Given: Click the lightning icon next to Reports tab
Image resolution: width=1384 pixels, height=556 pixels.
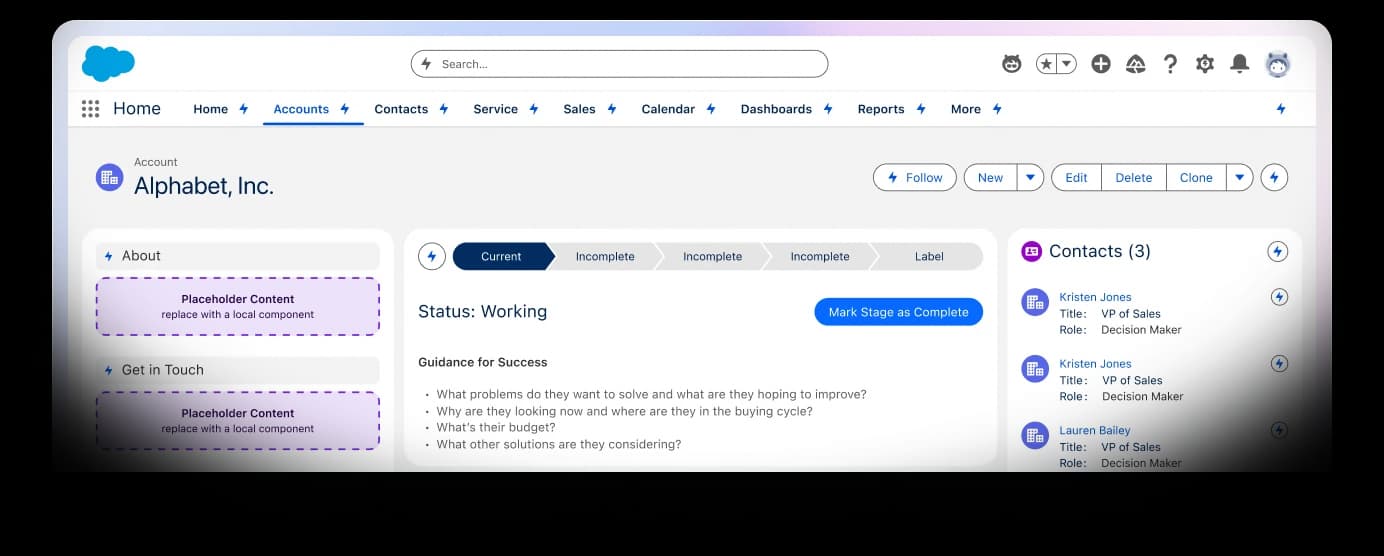Looking at the screenshot, I should tap(920, 109).
